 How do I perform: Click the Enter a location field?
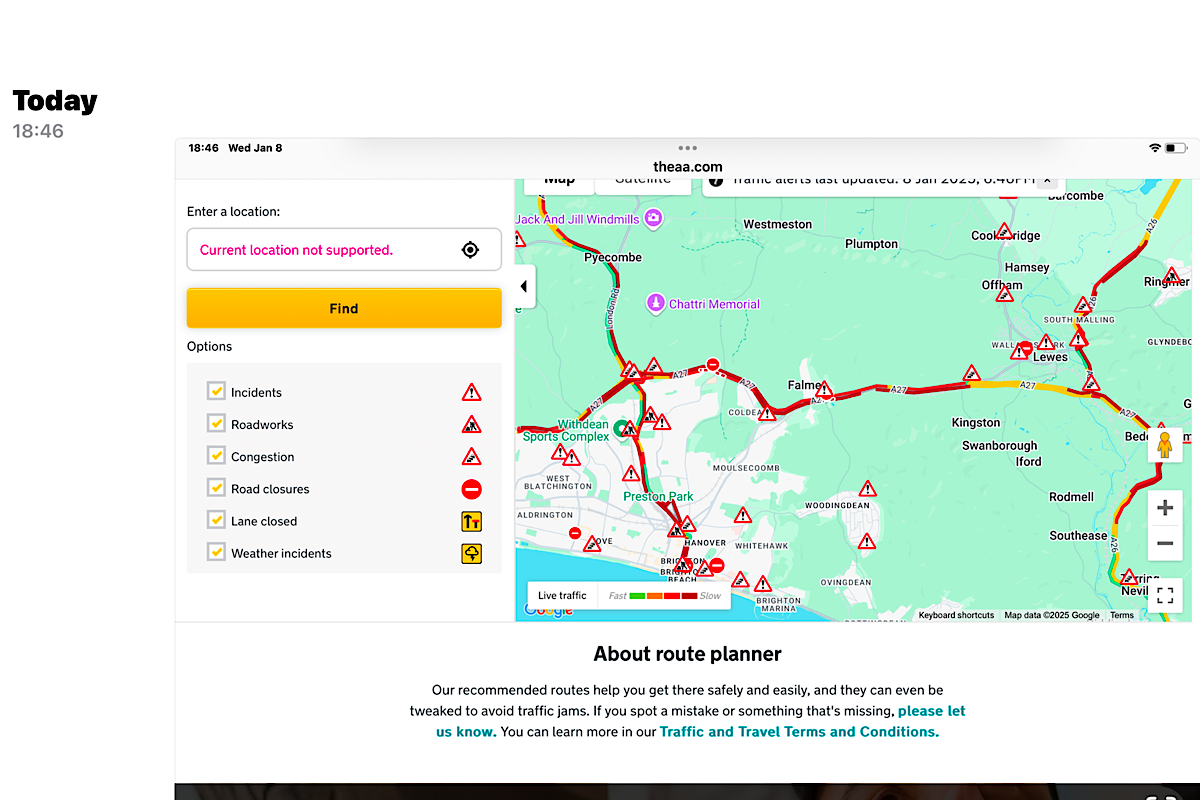(x=344, y=249)
